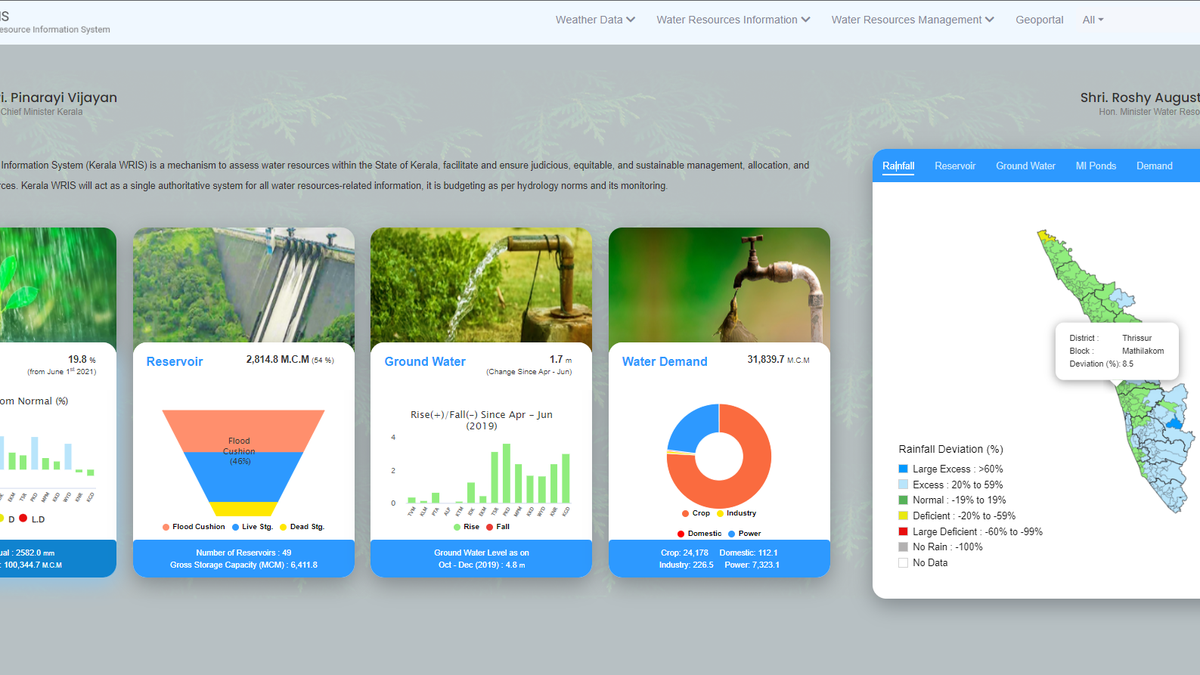Switch to the Reservoir map tab
The height and width of the screenshot is (675, 1200).
954,166
